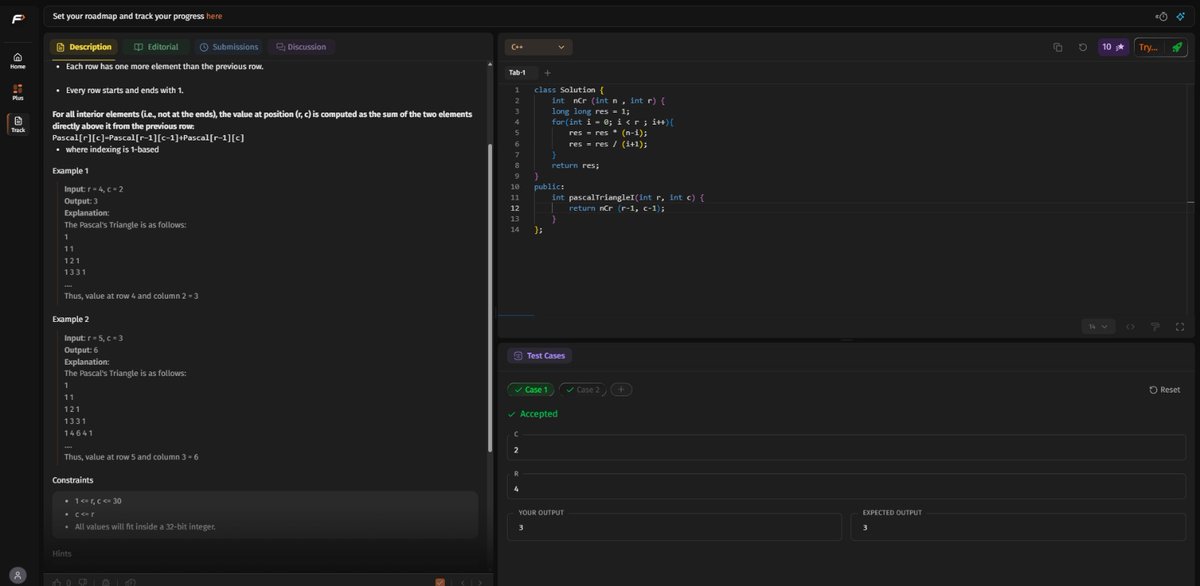Screen dimensions: 1200x586
Task: Click the code brackets icon under editor
Action: point(1130,327)
